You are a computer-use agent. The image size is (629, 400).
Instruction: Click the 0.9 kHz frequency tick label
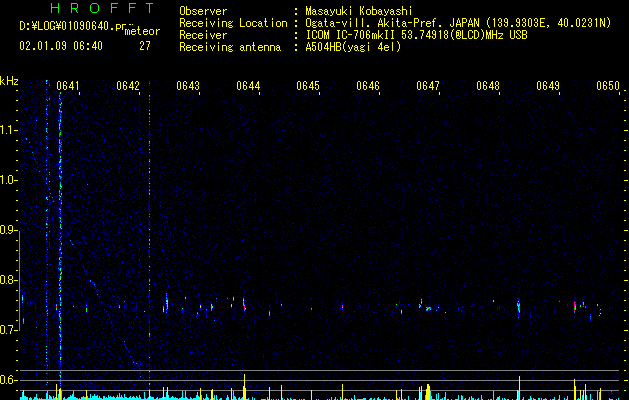pos(9,230)
